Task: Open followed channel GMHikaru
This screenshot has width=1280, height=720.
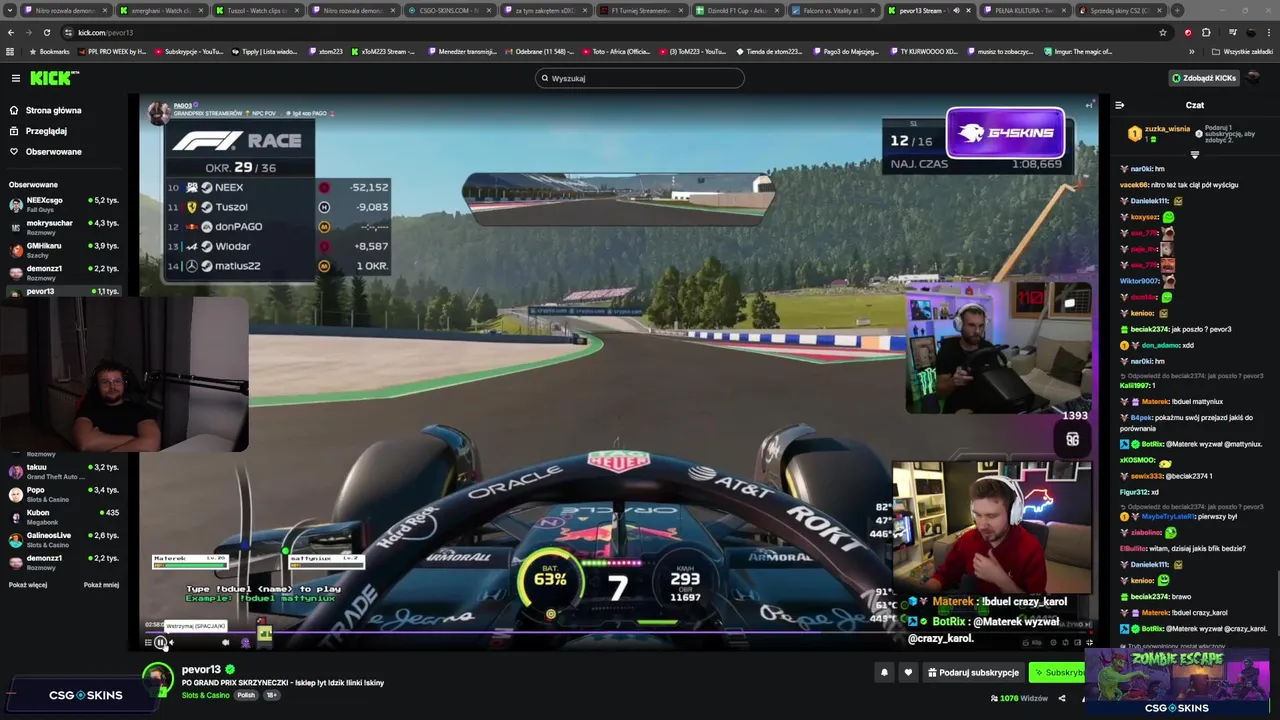Action: 64,249
